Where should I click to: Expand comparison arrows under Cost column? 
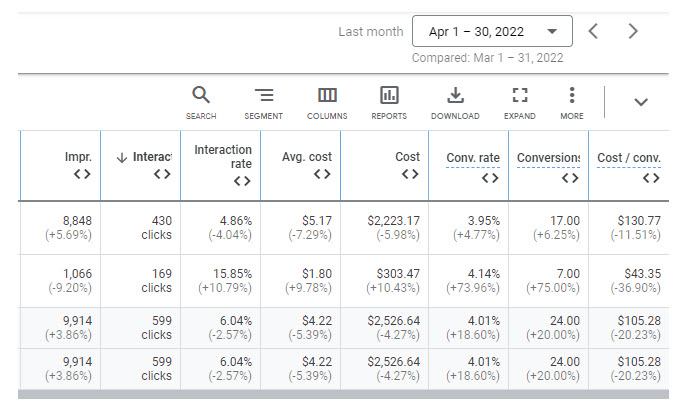click(410, 174)
